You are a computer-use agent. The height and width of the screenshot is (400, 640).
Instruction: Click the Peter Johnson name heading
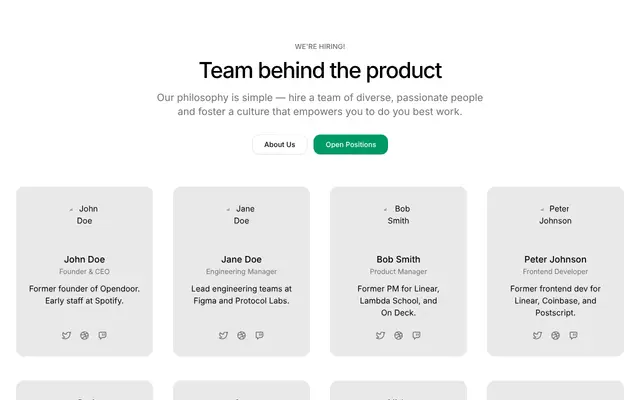coord(555,259)
